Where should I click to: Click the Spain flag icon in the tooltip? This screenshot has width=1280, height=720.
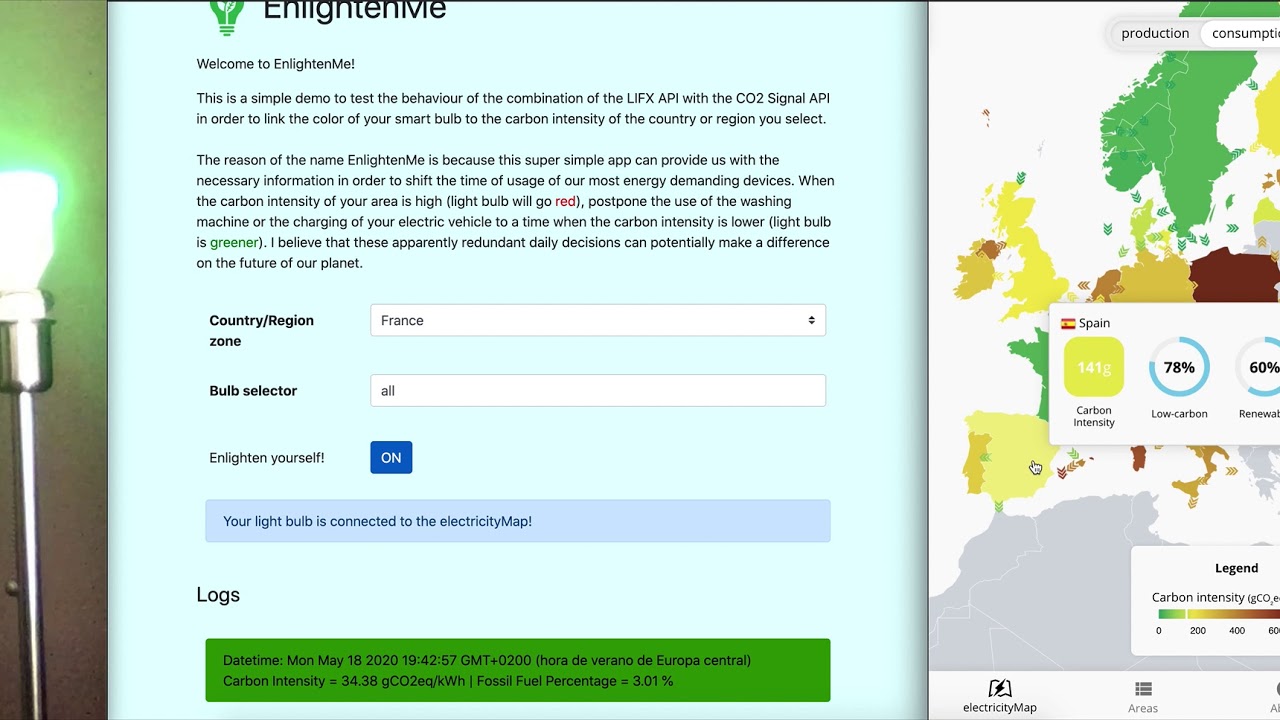(1068, 323)
